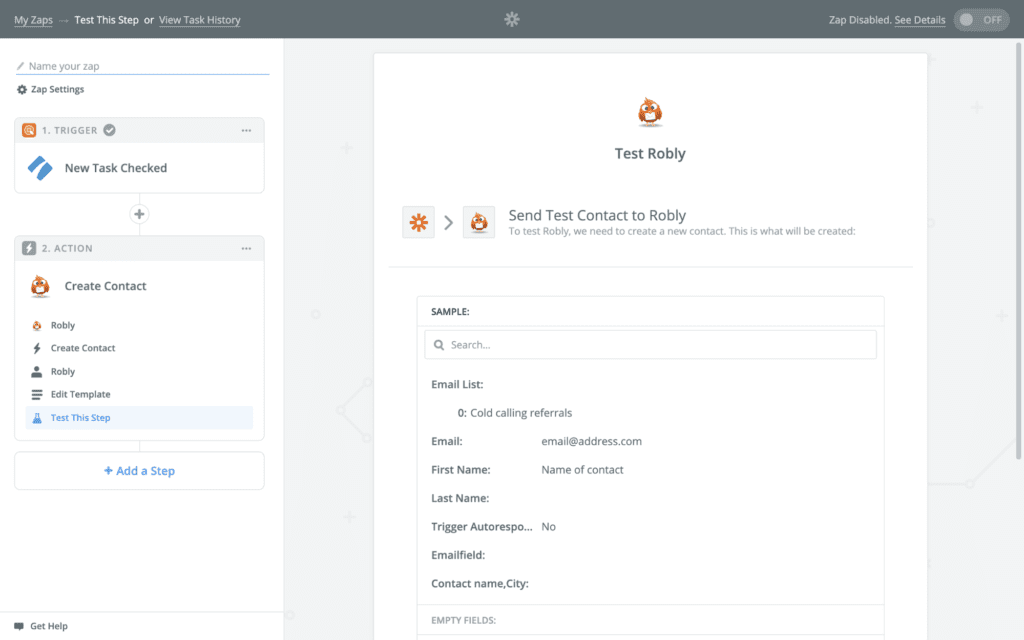Click the 'Last Name:' label
This screenshot has width=1024, height=640.
point(460,498)
